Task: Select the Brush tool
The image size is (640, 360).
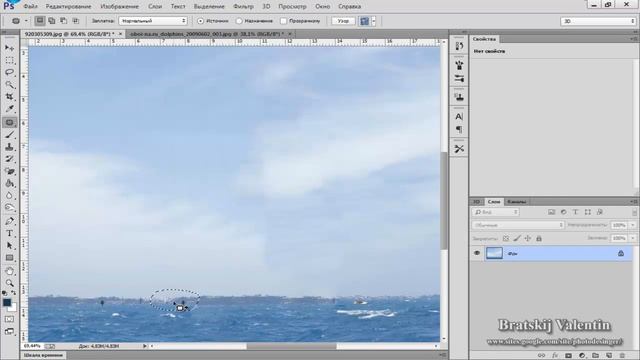Action: coord(9,135)
